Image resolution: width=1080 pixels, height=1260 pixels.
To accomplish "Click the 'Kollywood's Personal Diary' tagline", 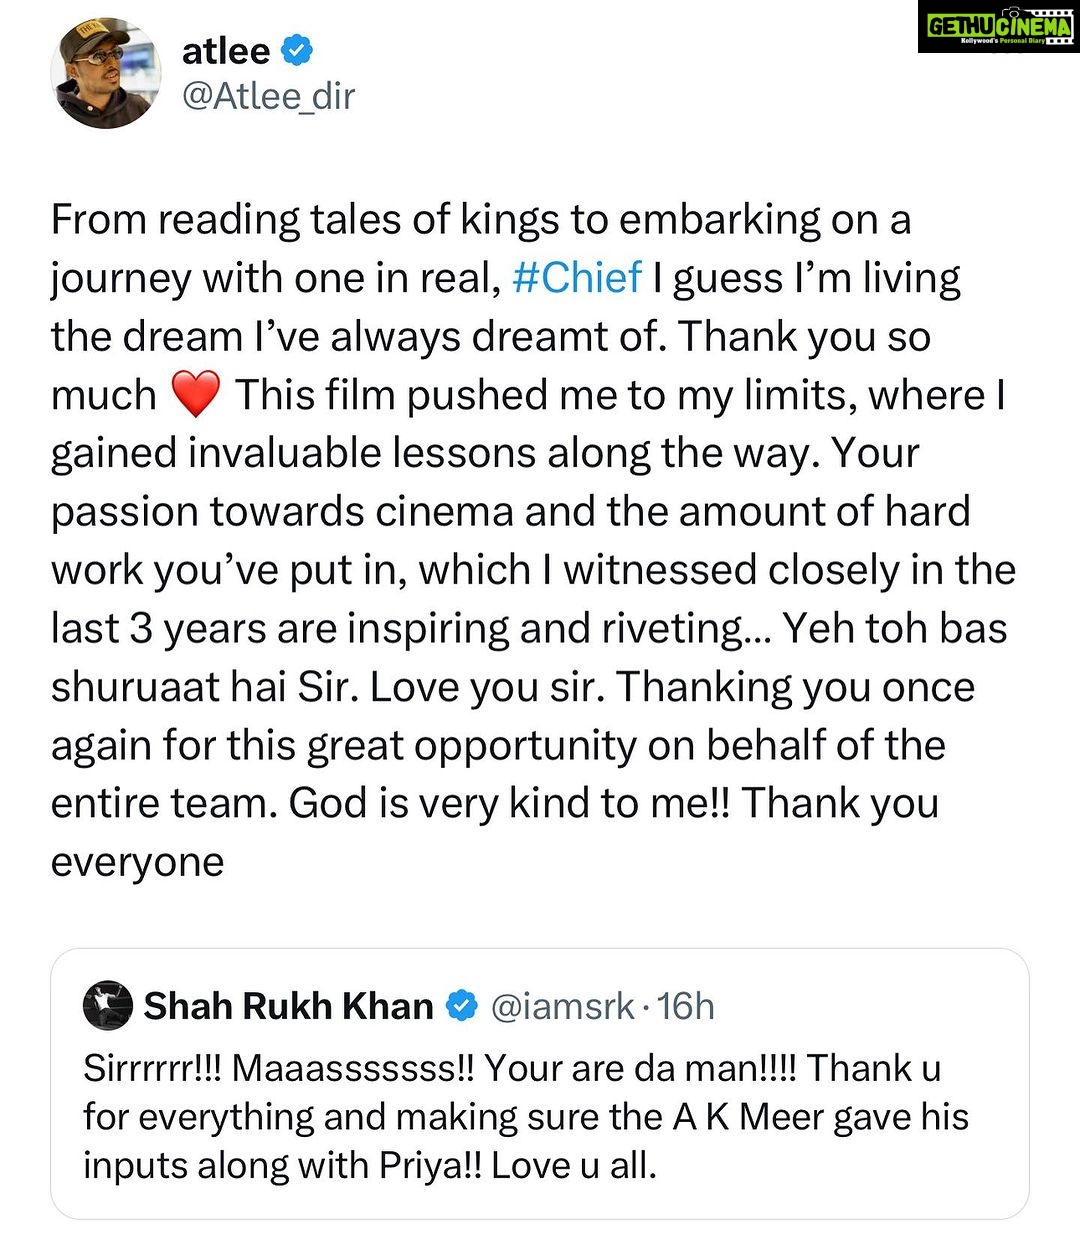I will coord(1002,41).
